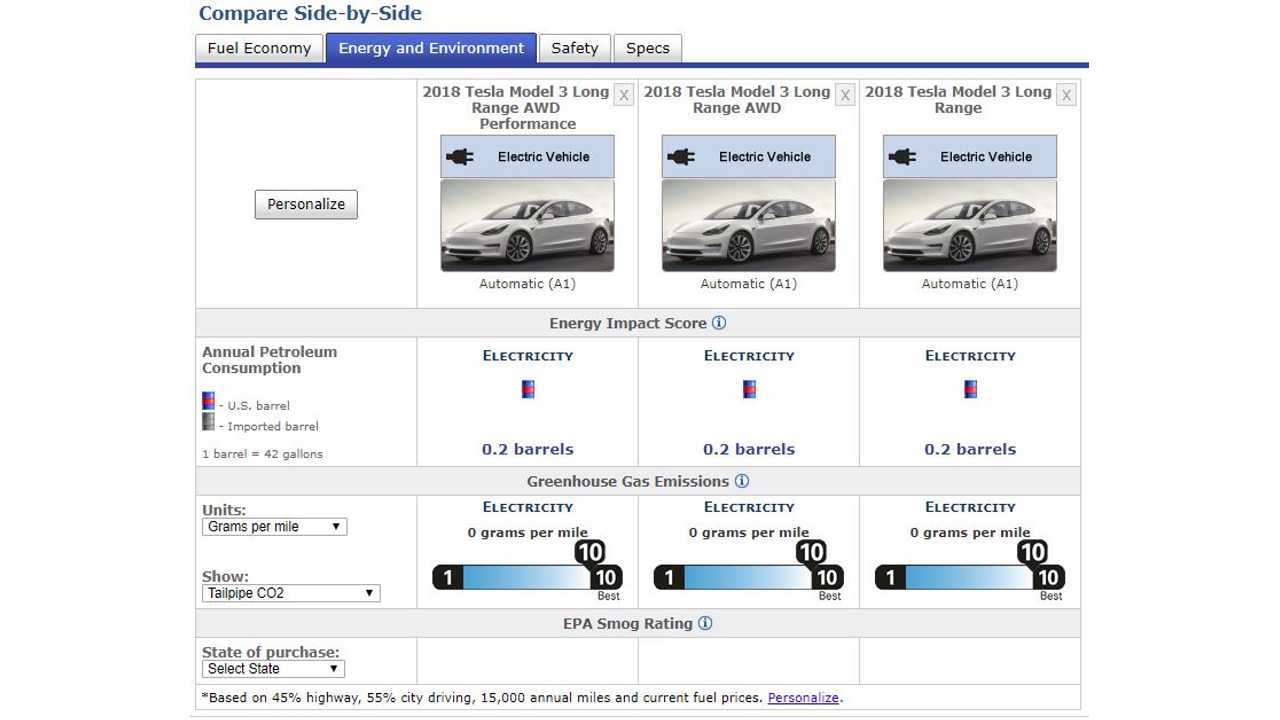Click the AWD Performance greenhouse gas rating bar
1280x720 pixels.
pyautogui.click(x=527, y=577)
